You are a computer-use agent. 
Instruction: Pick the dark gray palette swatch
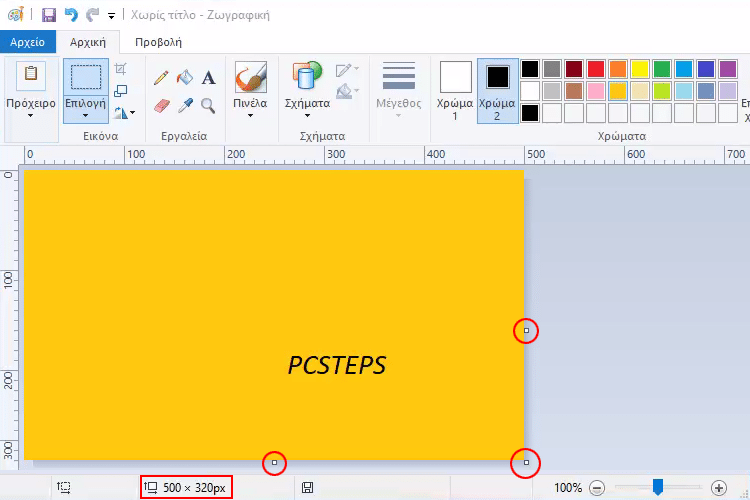point(552,69)
